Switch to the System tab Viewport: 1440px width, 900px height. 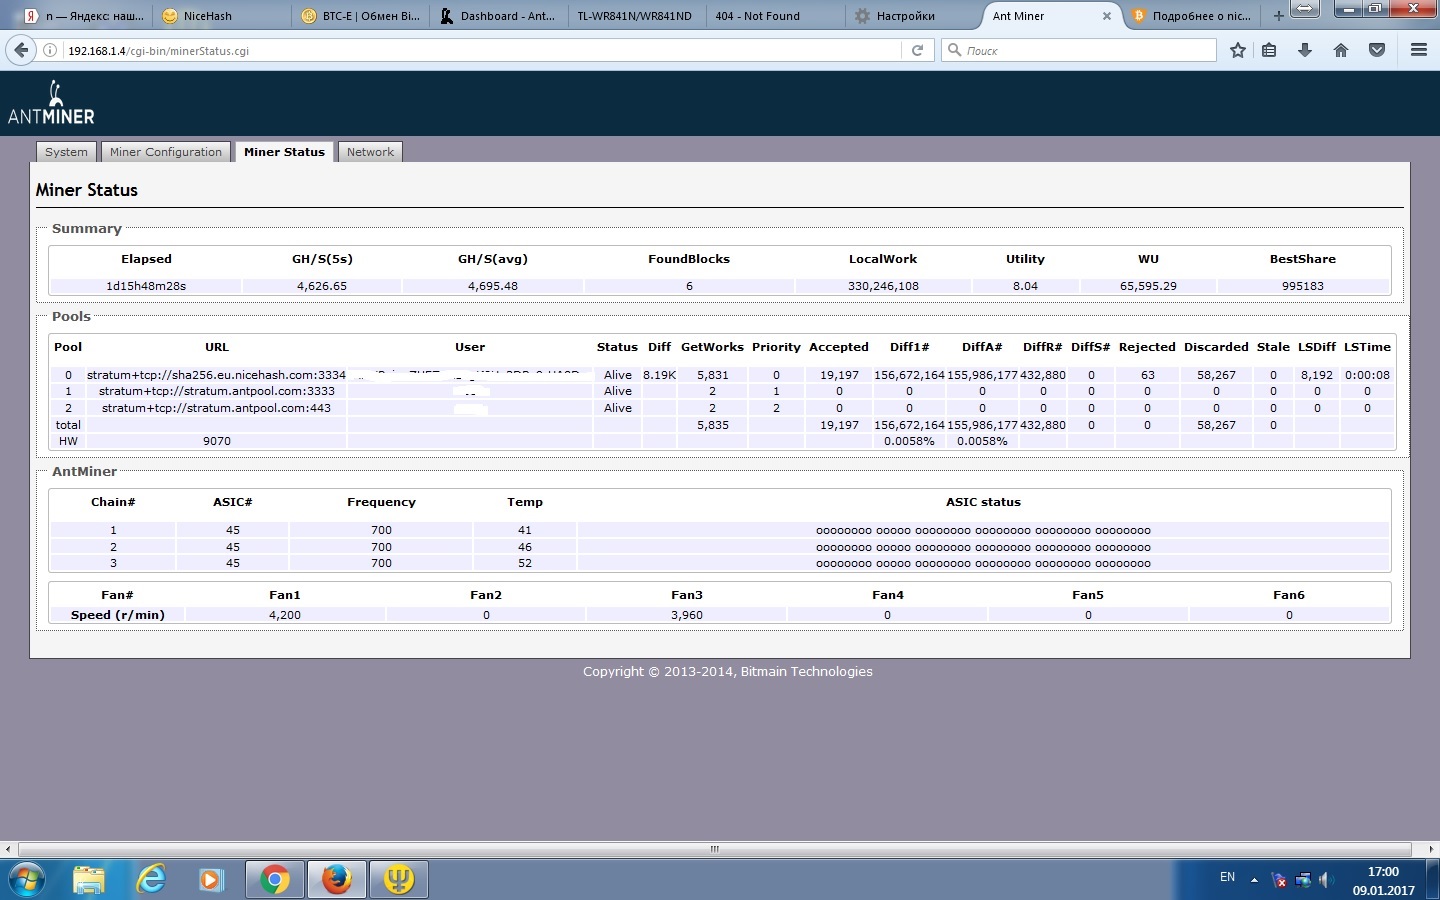pos(66,152)
